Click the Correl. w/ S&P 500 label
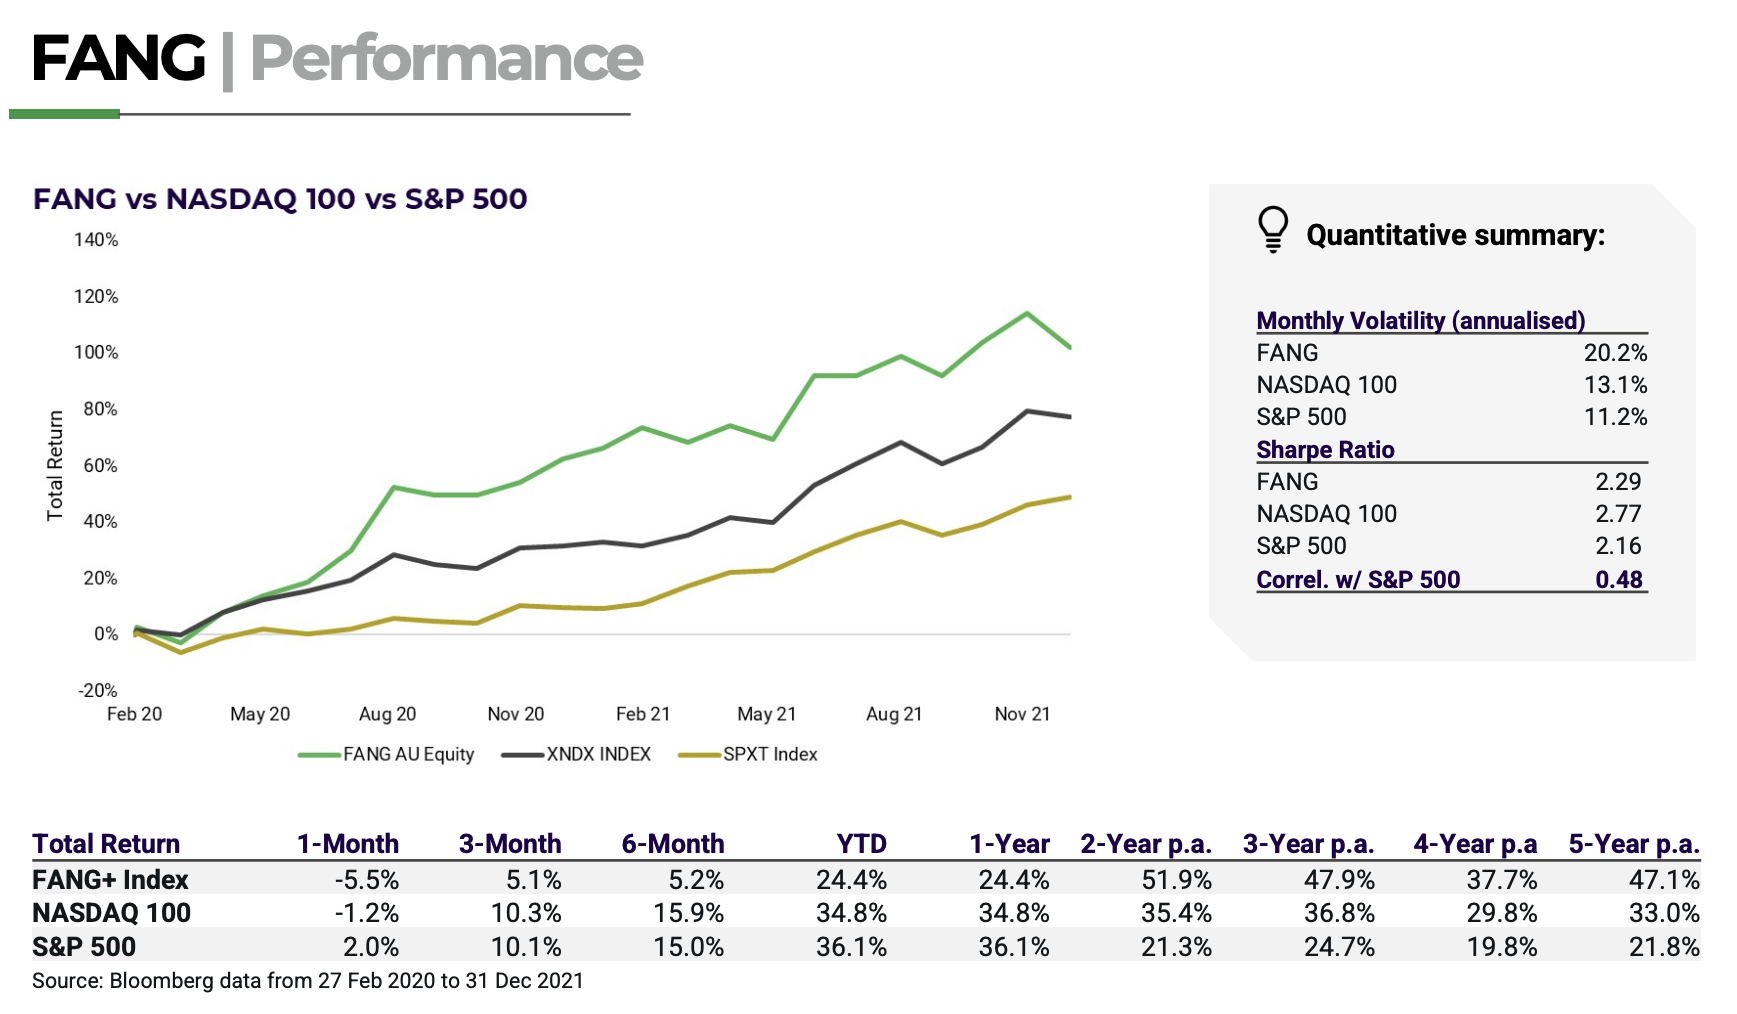The image size is (1737, 1014). [x=1358, y=580]
